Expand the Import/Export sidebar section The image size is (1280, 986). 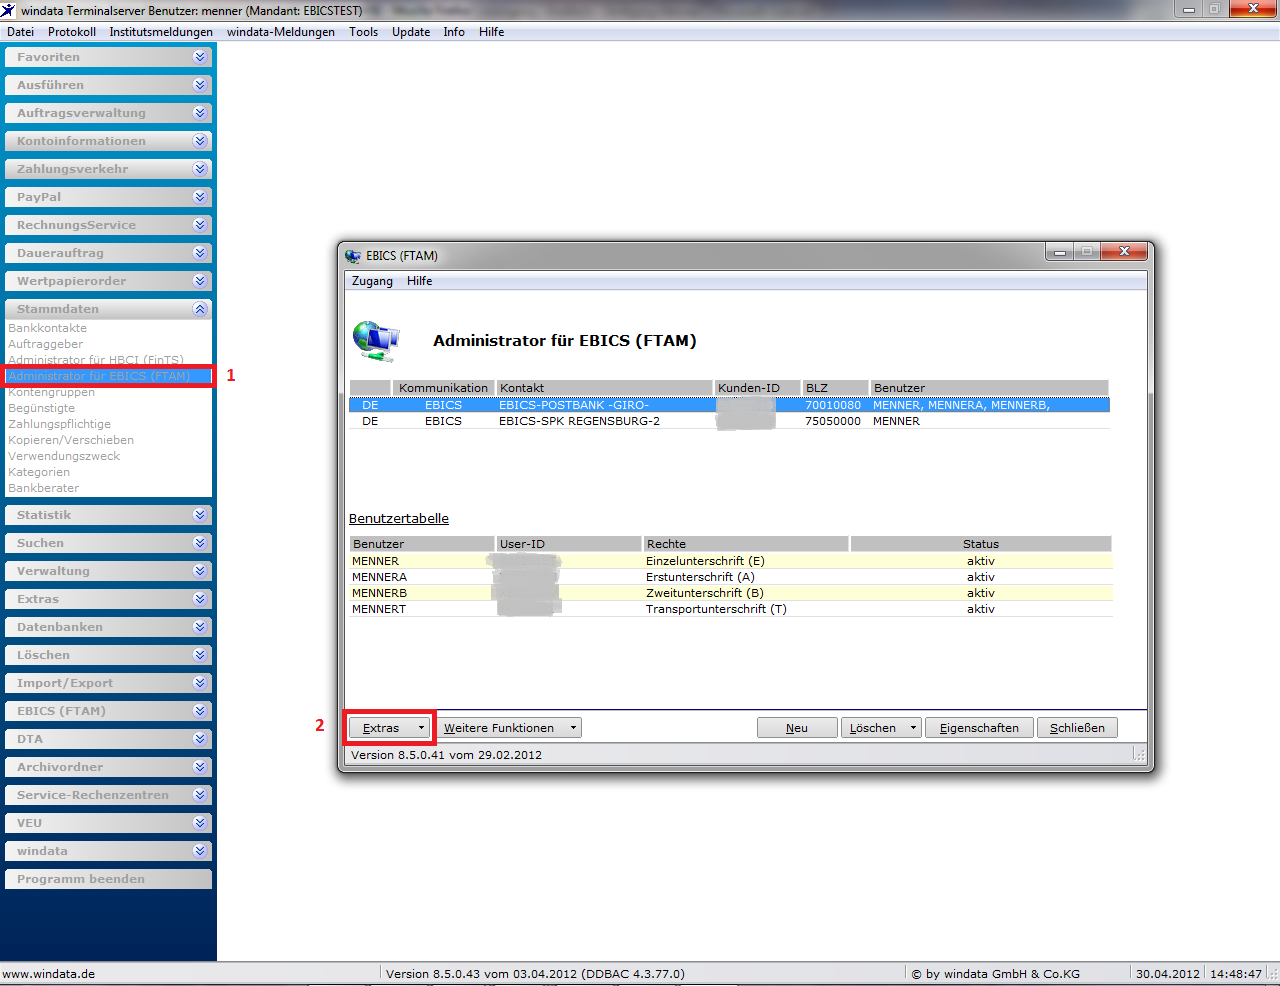click(108, 683)
